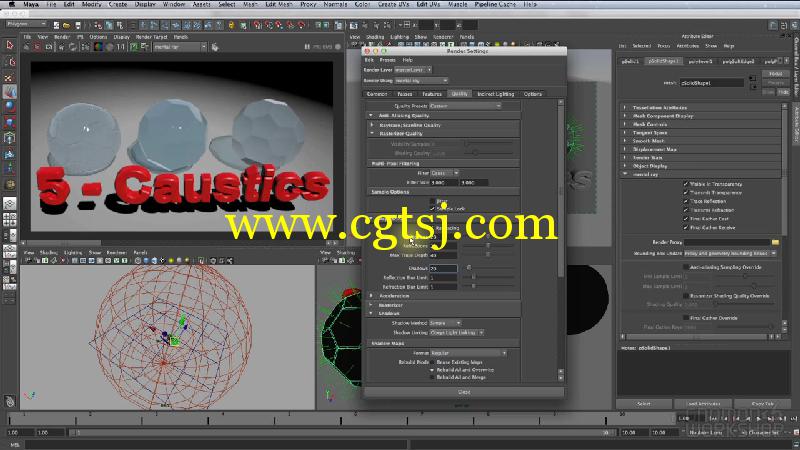This screenshot has width=800, height=450.
Task: Pick the Lasso select tool
Action: tap(10, 62)
